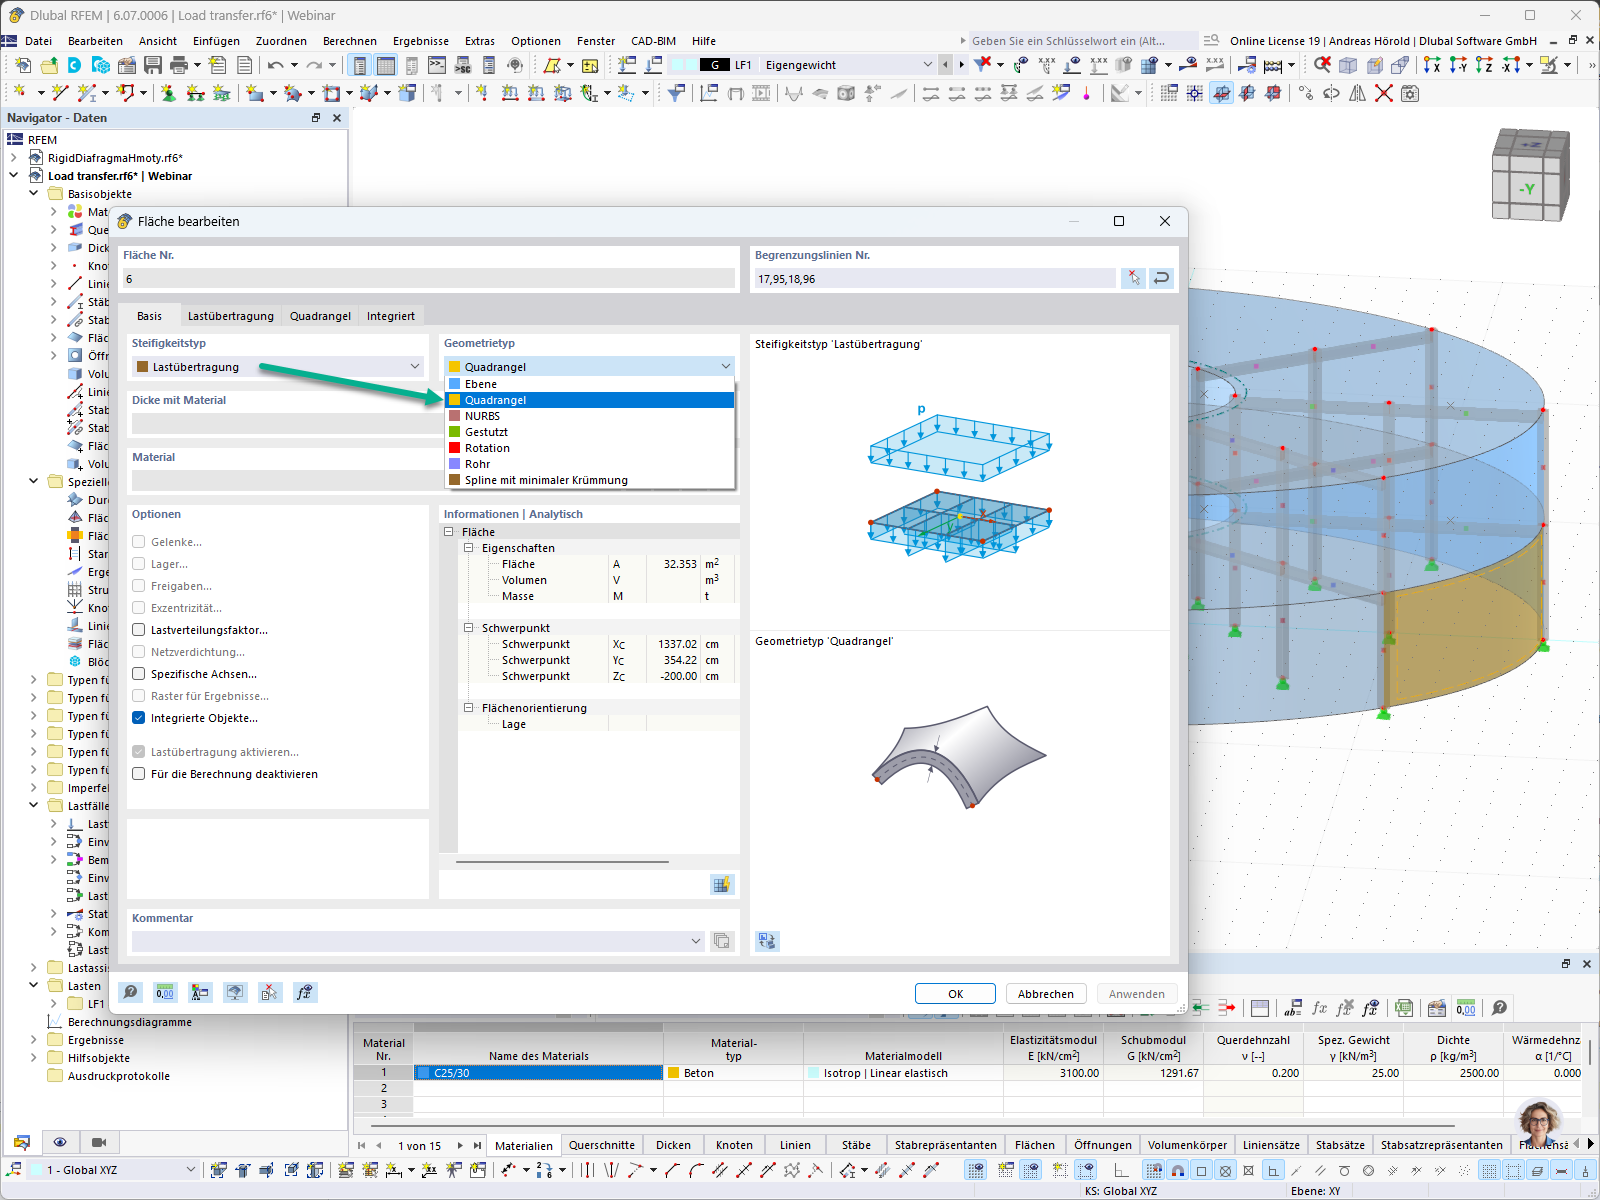Open the Kommentar dropdown arrow
This screenshot has height=1200, width=1600.
pos(696,941)
